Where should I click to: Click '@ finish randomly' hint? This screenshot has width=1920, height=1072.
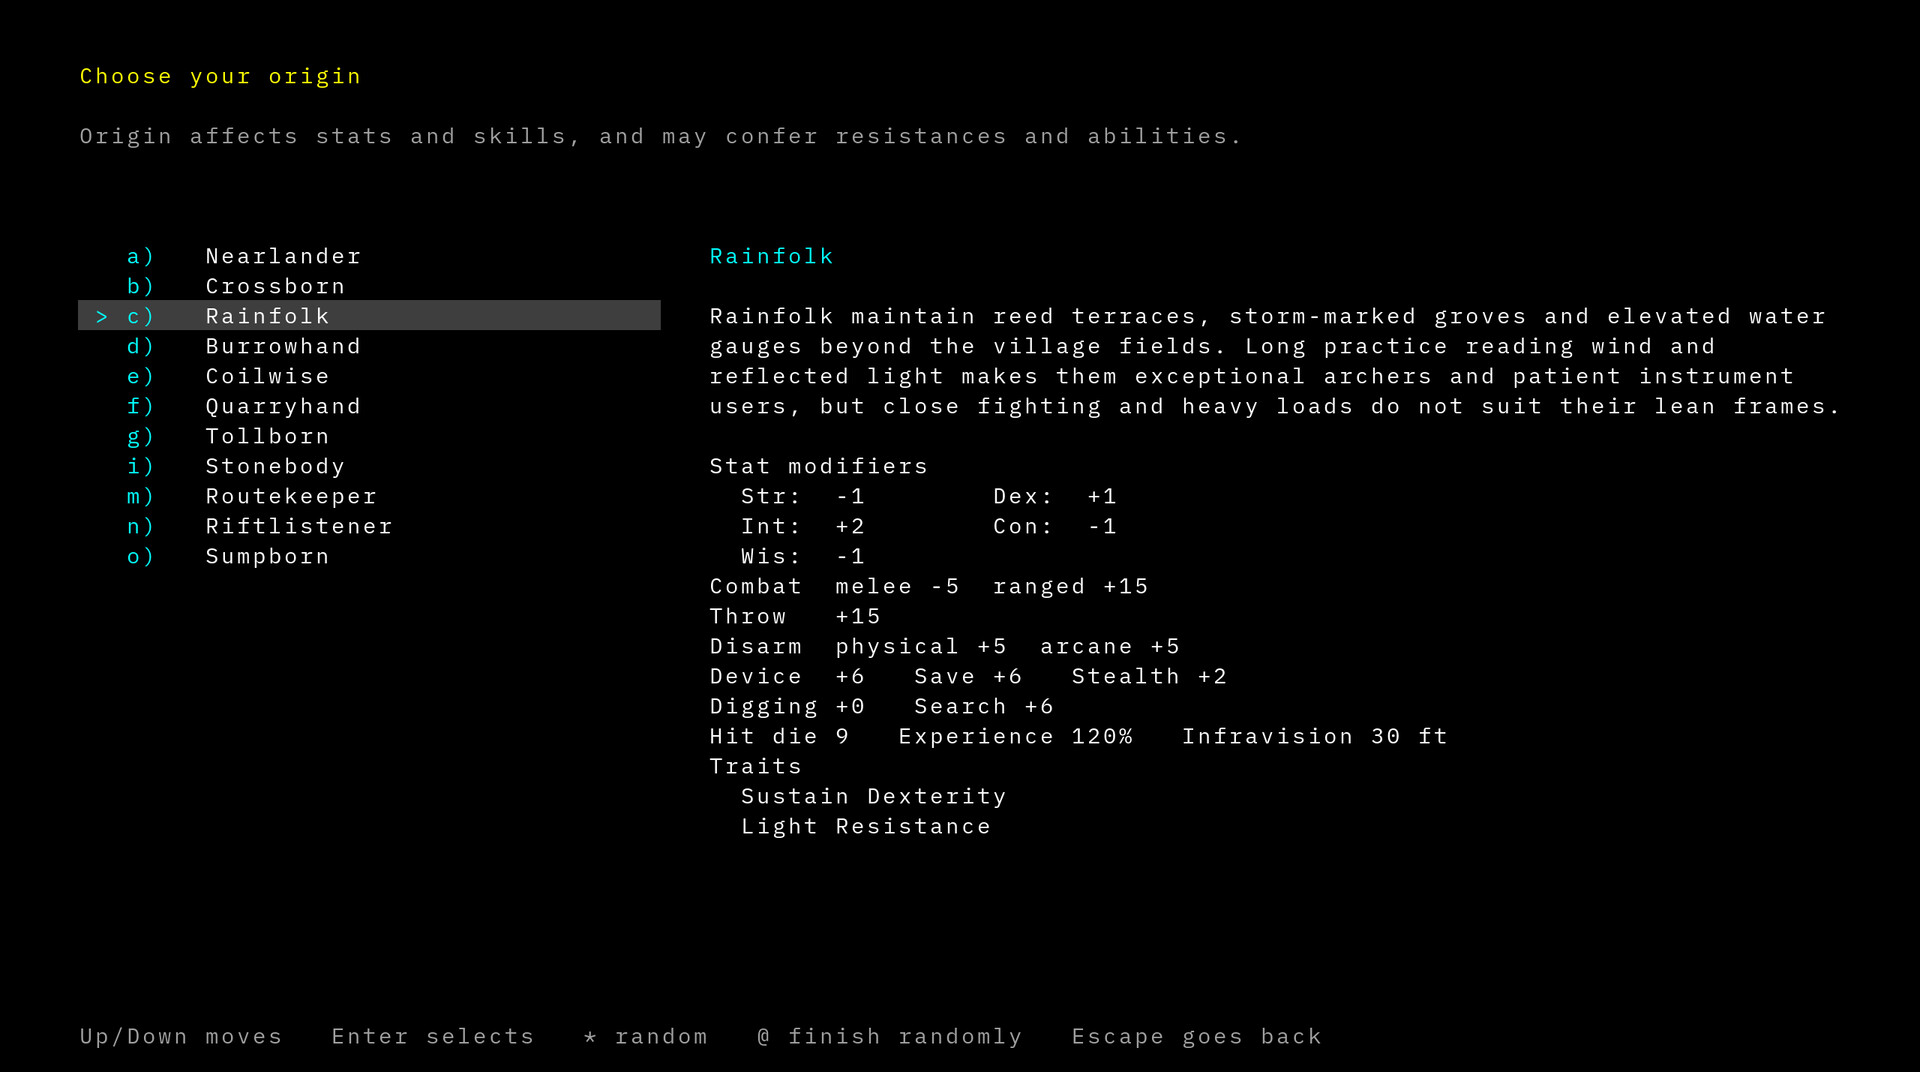coord(889,1037)
